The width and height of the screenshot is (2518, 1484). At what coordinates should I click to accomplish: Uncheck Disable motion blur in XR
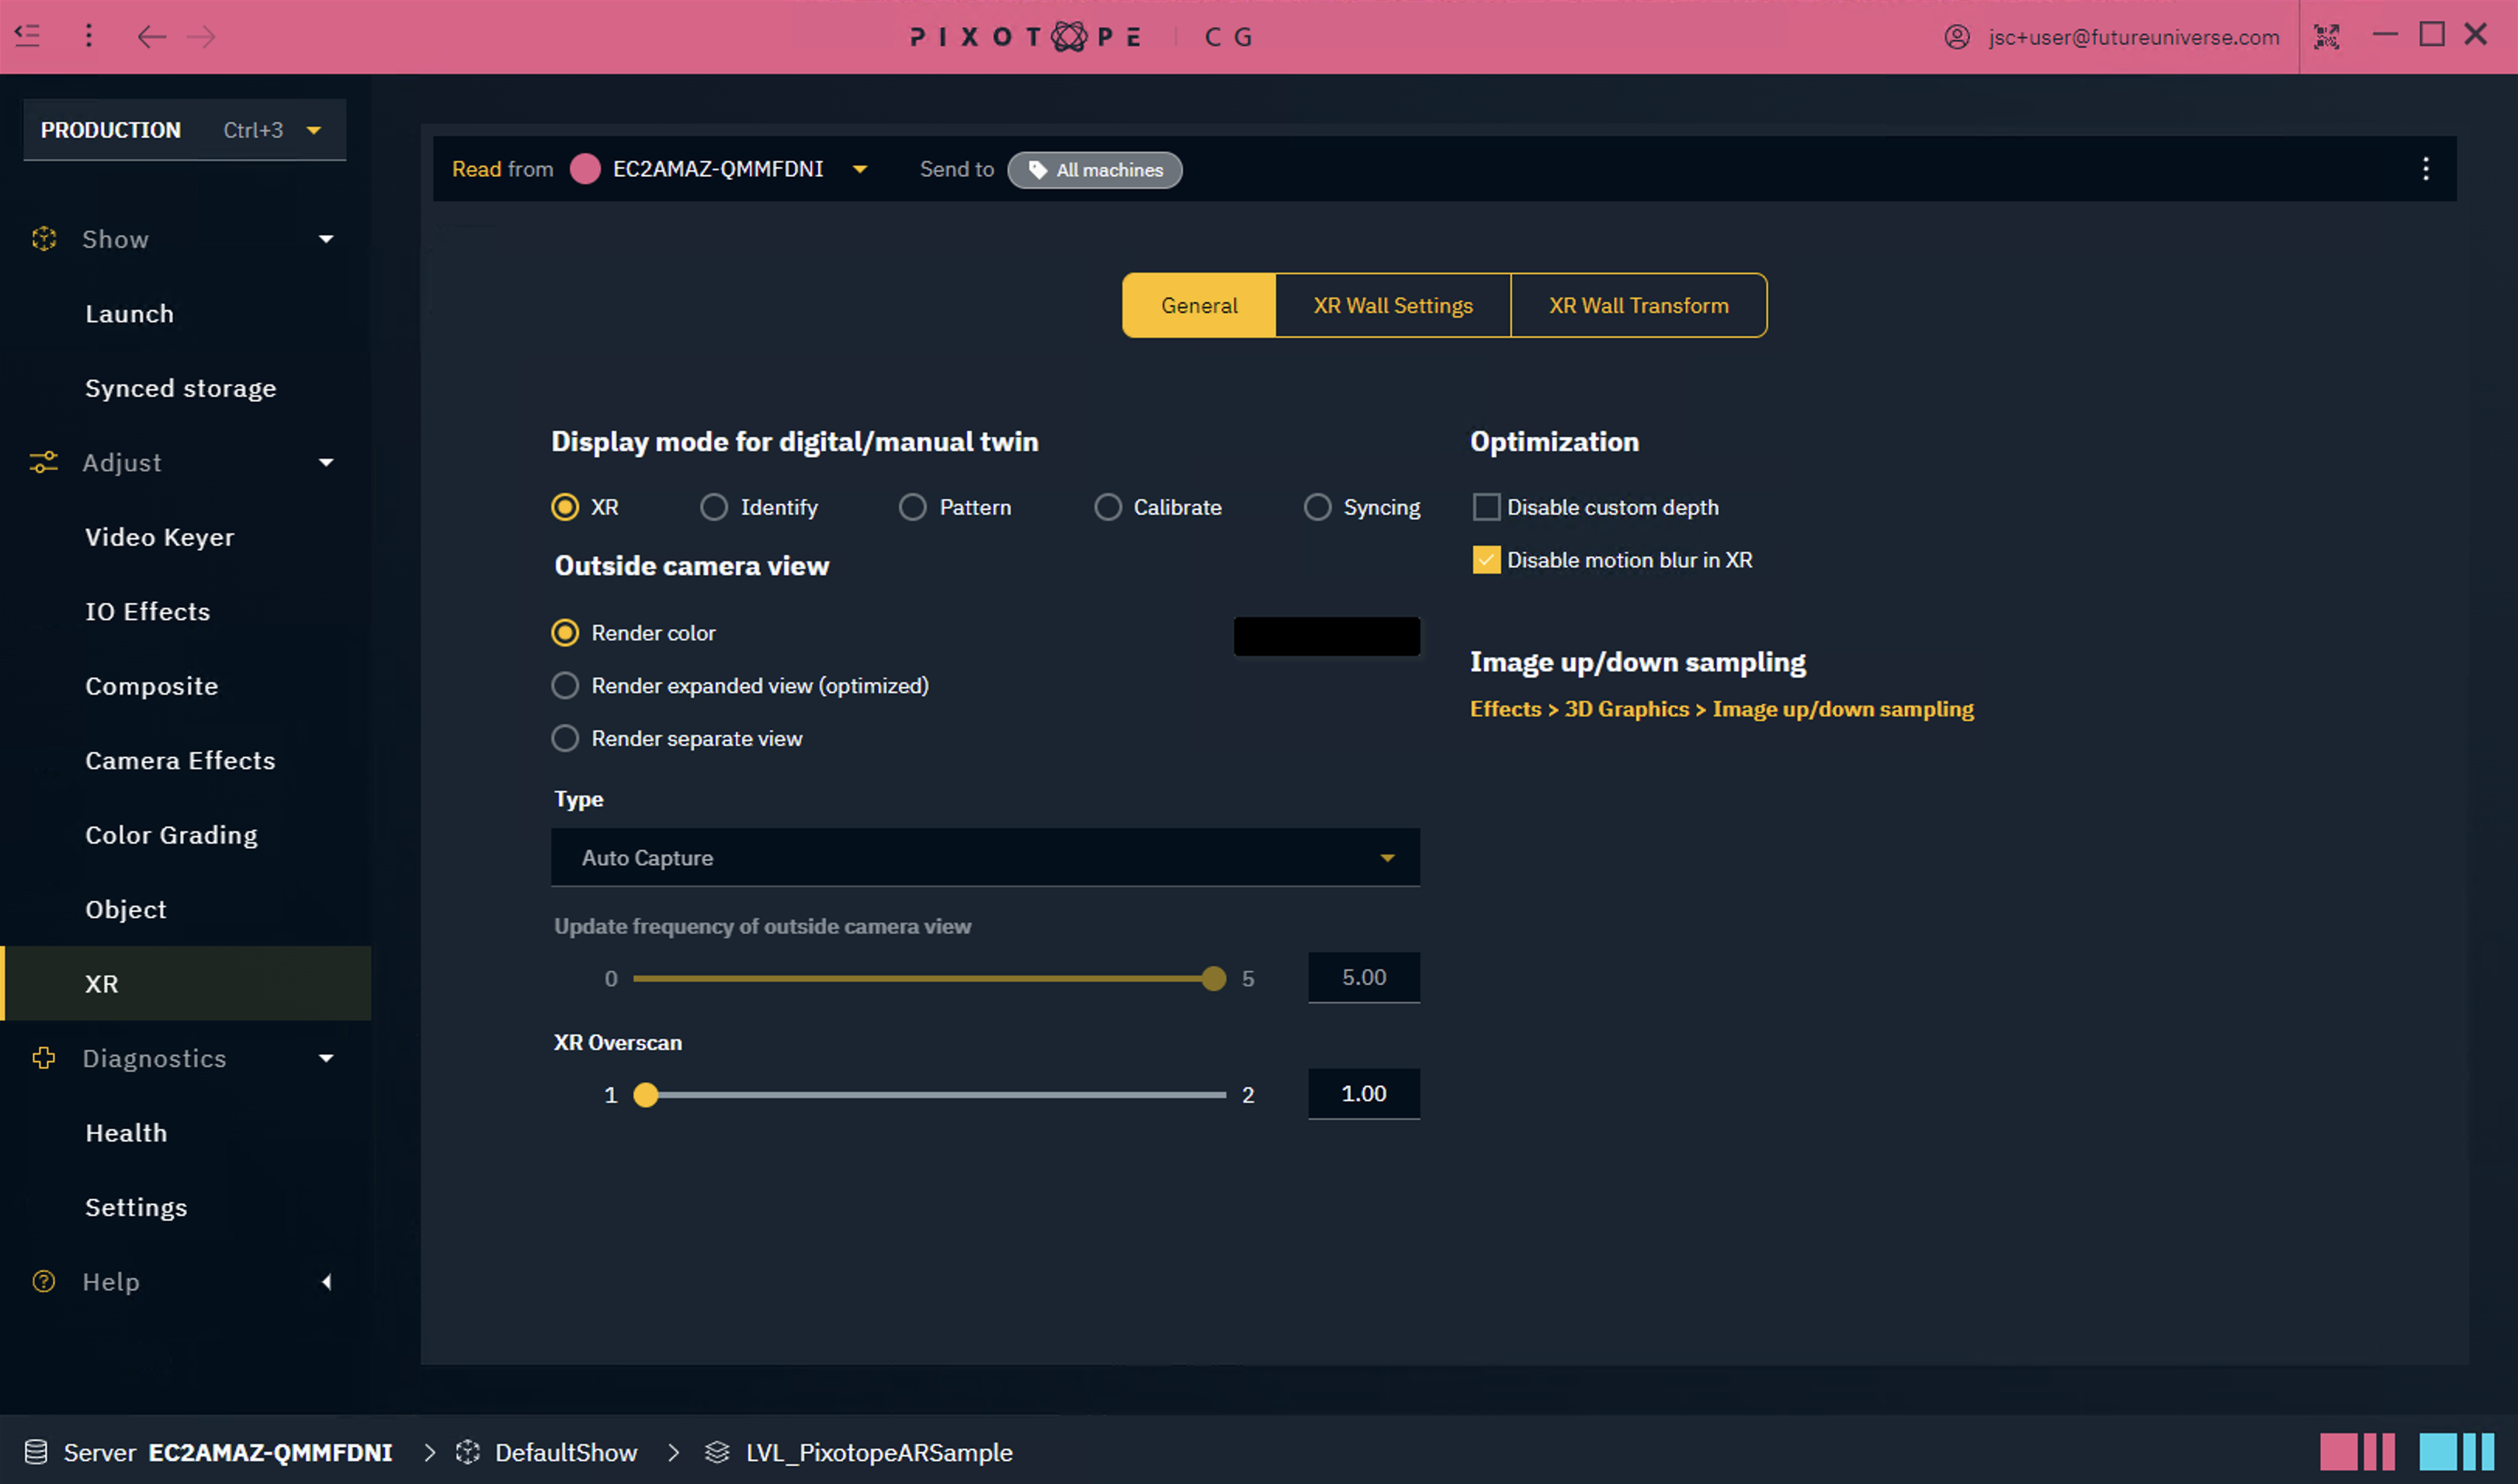click(1486, 560)
